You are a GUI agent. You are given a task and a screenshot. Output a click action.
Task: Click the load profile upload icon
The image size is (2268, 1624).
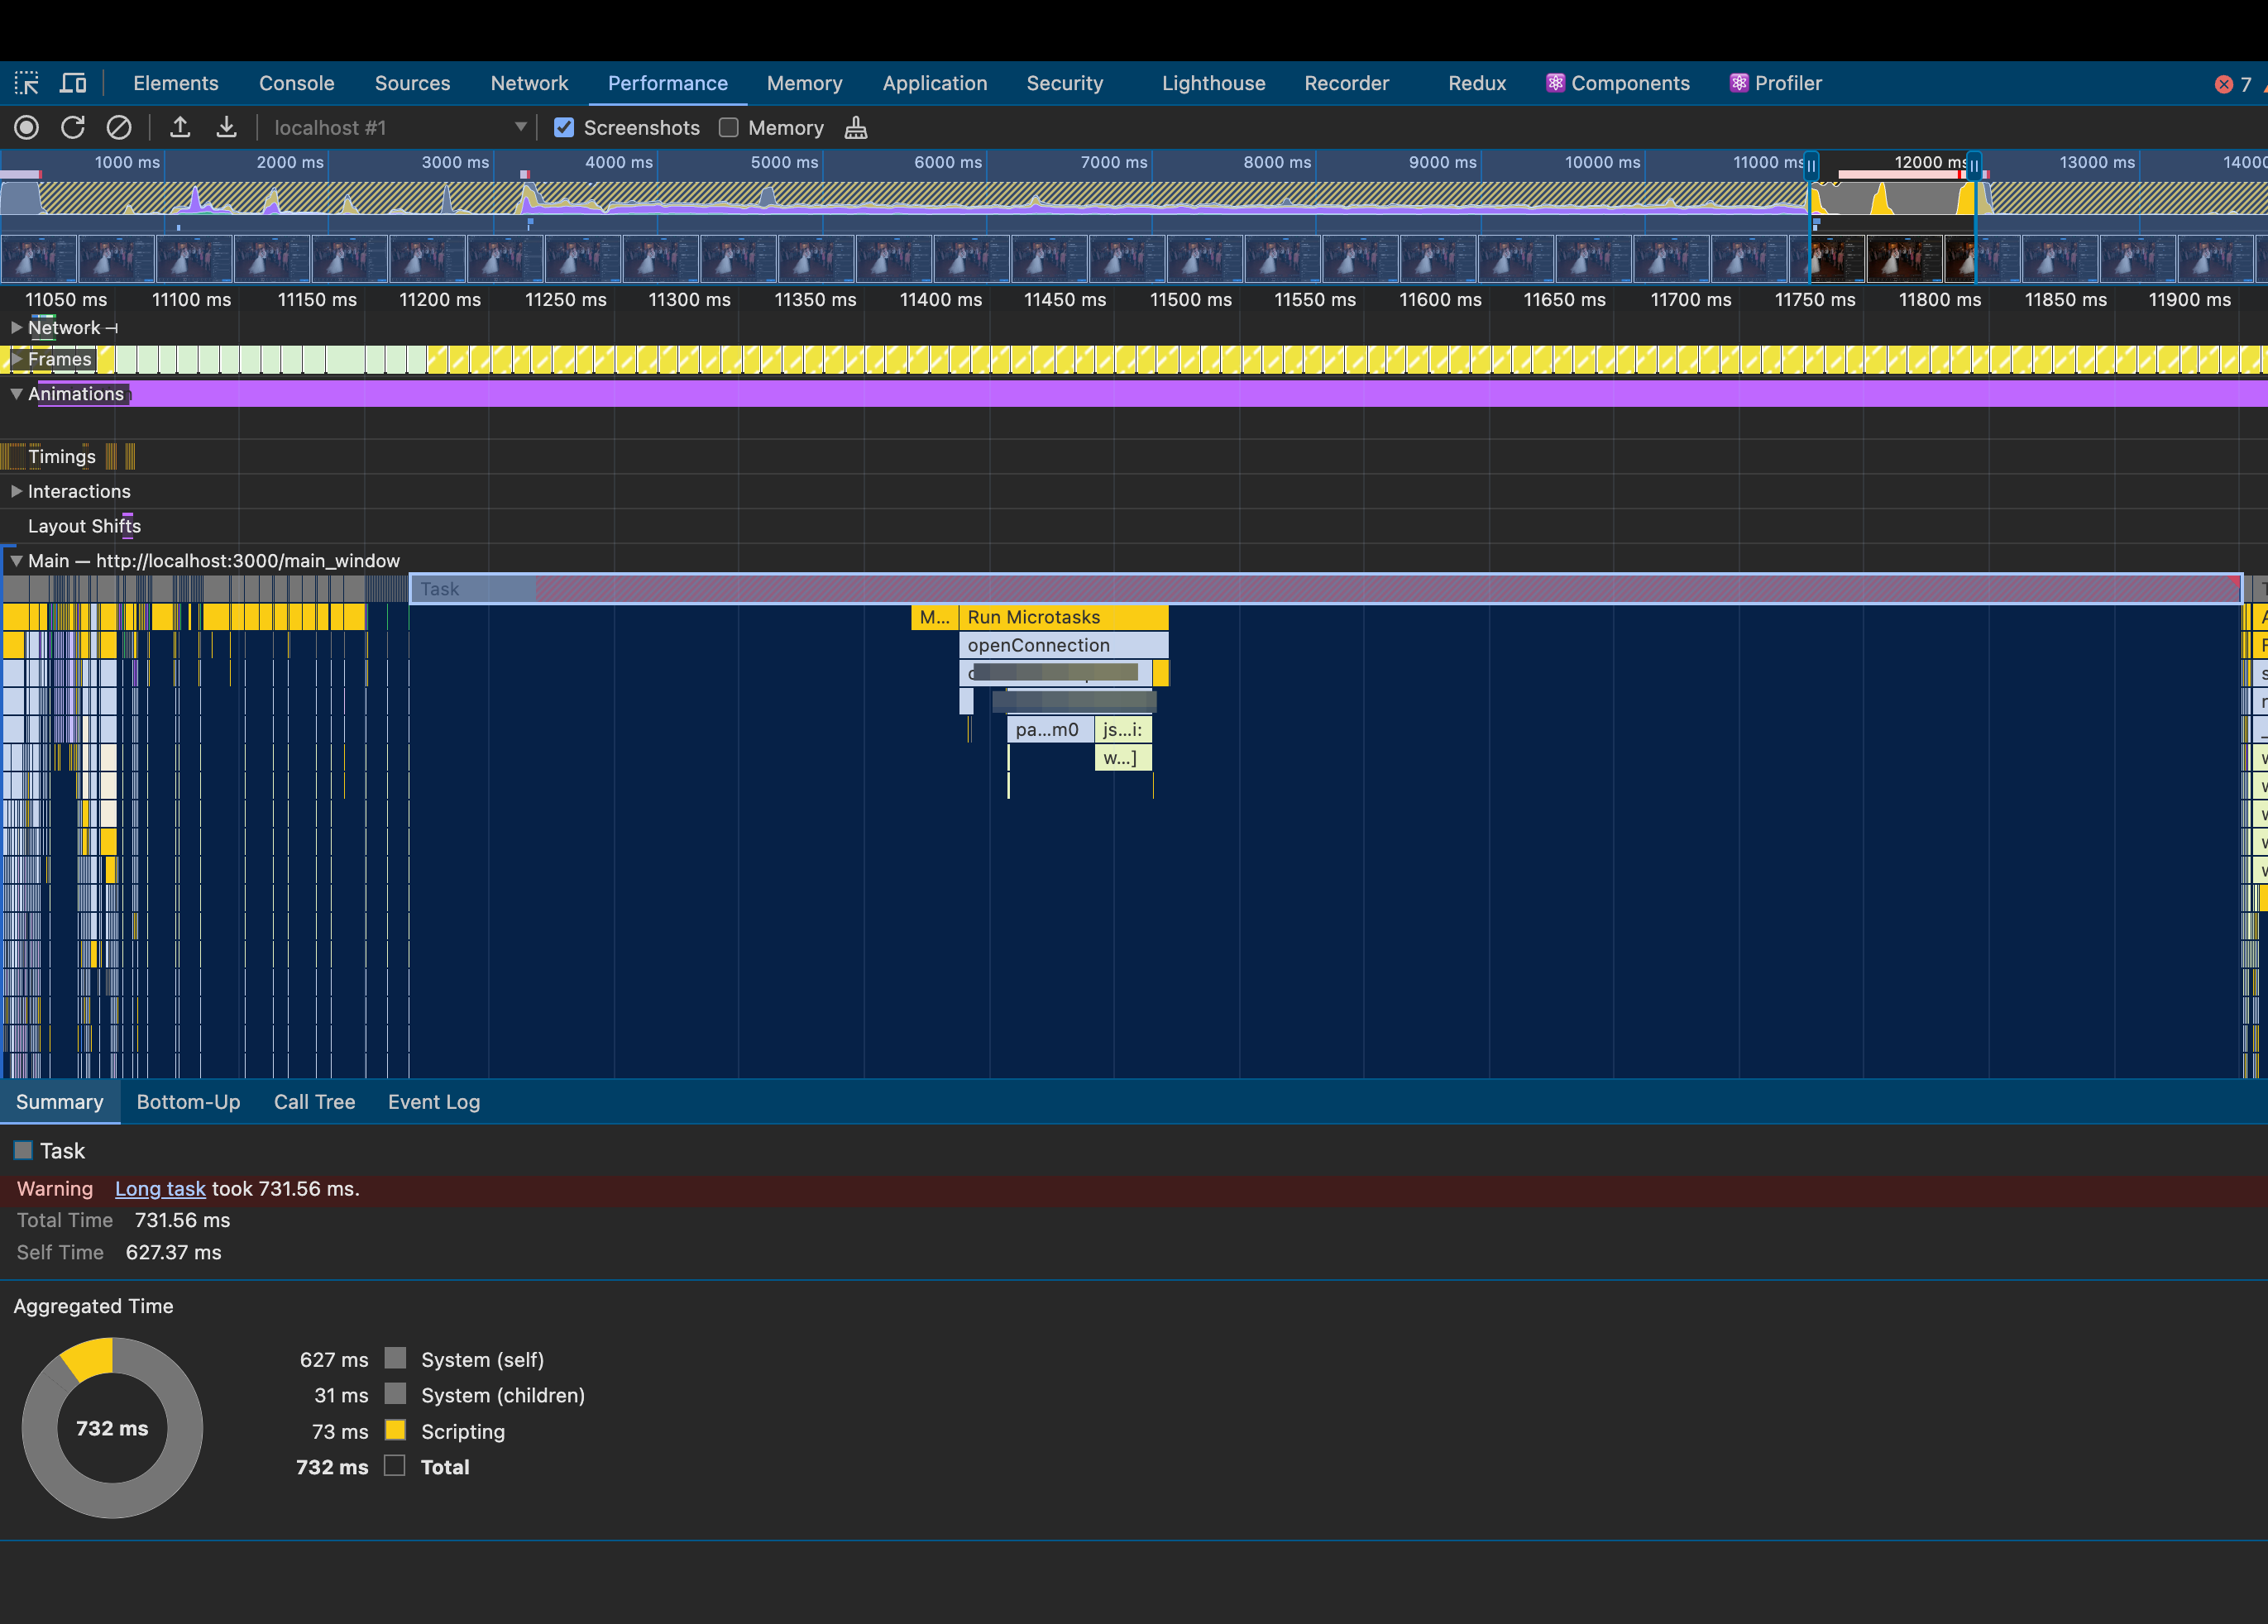pyautogui.click(x=180, y=128)
